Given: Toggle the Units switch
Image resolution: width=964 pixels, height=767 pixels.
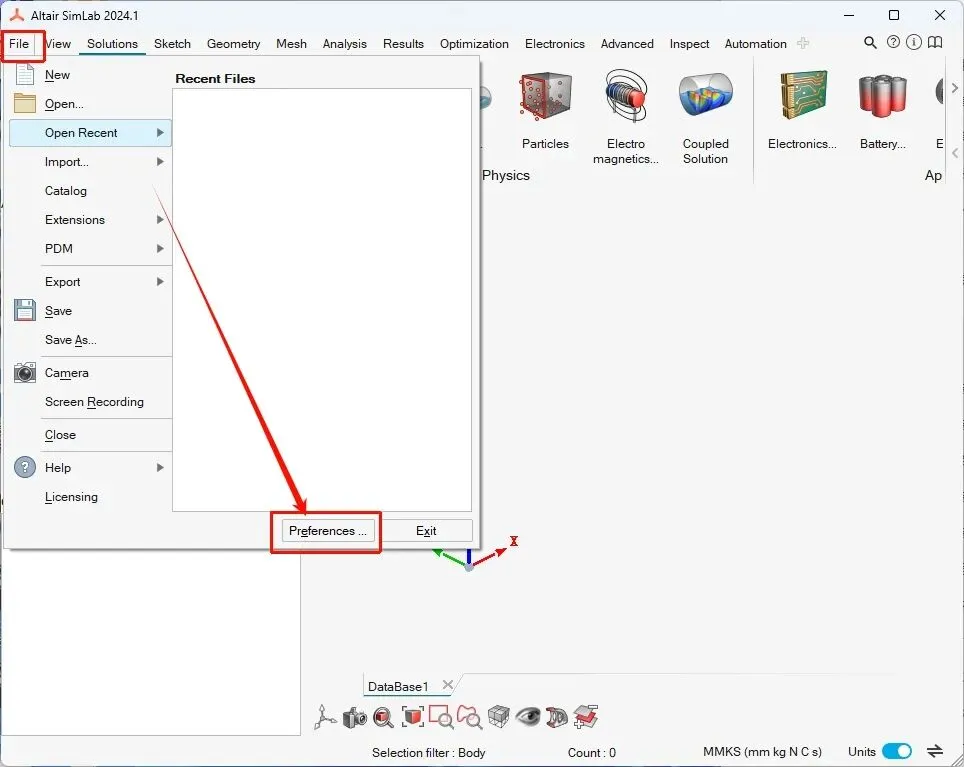Looking at the screenshot, I should (896, 751).
